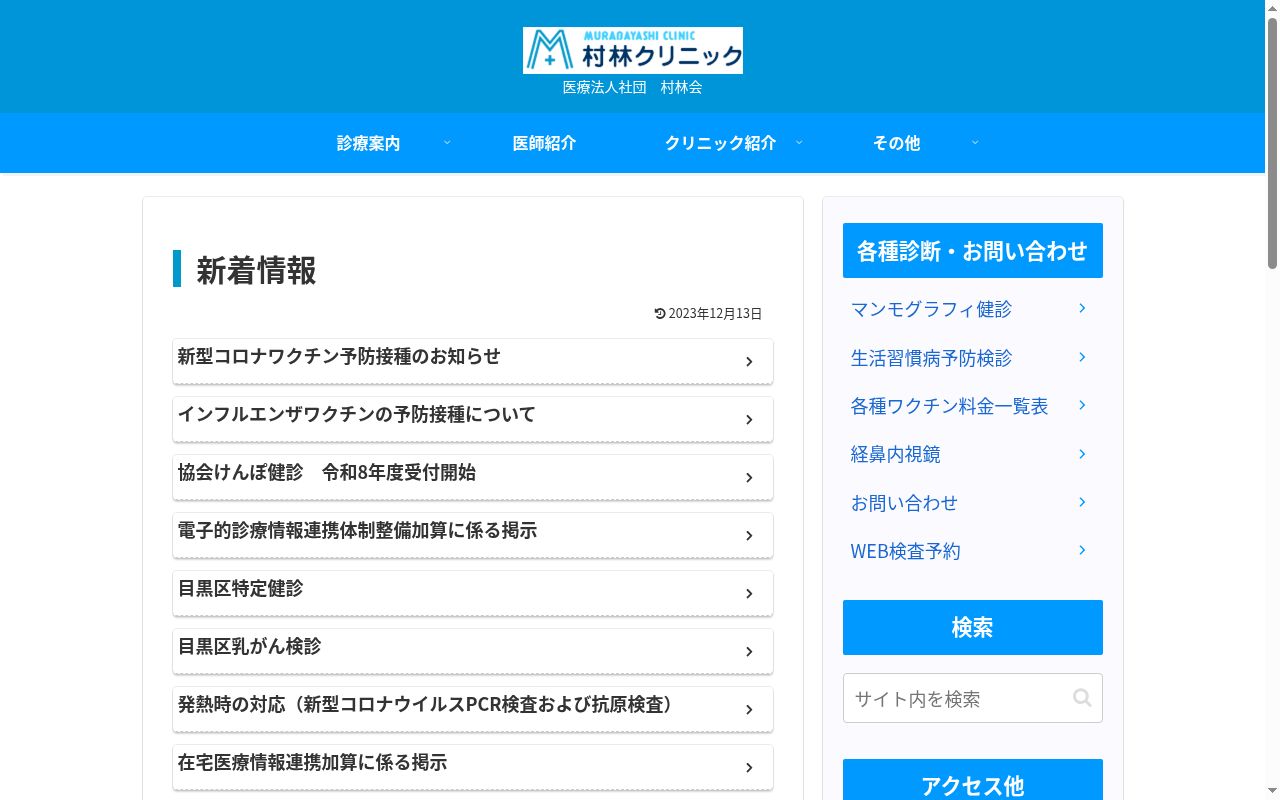The height and width of the screenshot is (800, 1280).
Task: Click the アクセス他 sidebar heading
Action: 973,780
